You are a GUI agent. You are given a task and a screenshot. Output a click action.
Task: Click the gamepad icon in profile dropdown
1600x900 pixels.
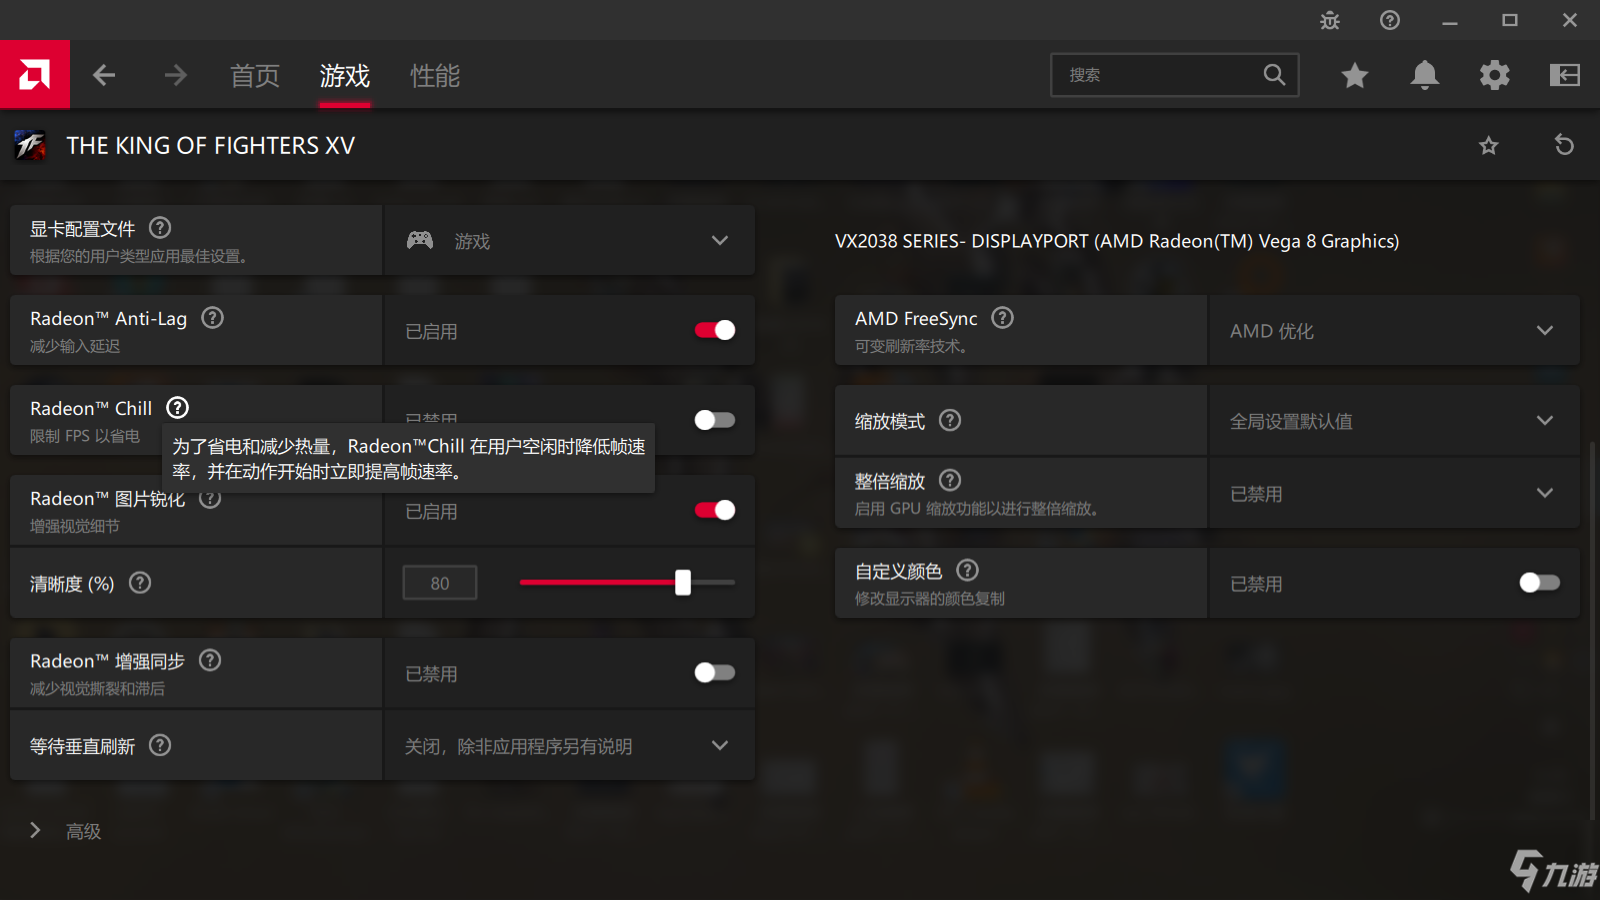point(420,240)
